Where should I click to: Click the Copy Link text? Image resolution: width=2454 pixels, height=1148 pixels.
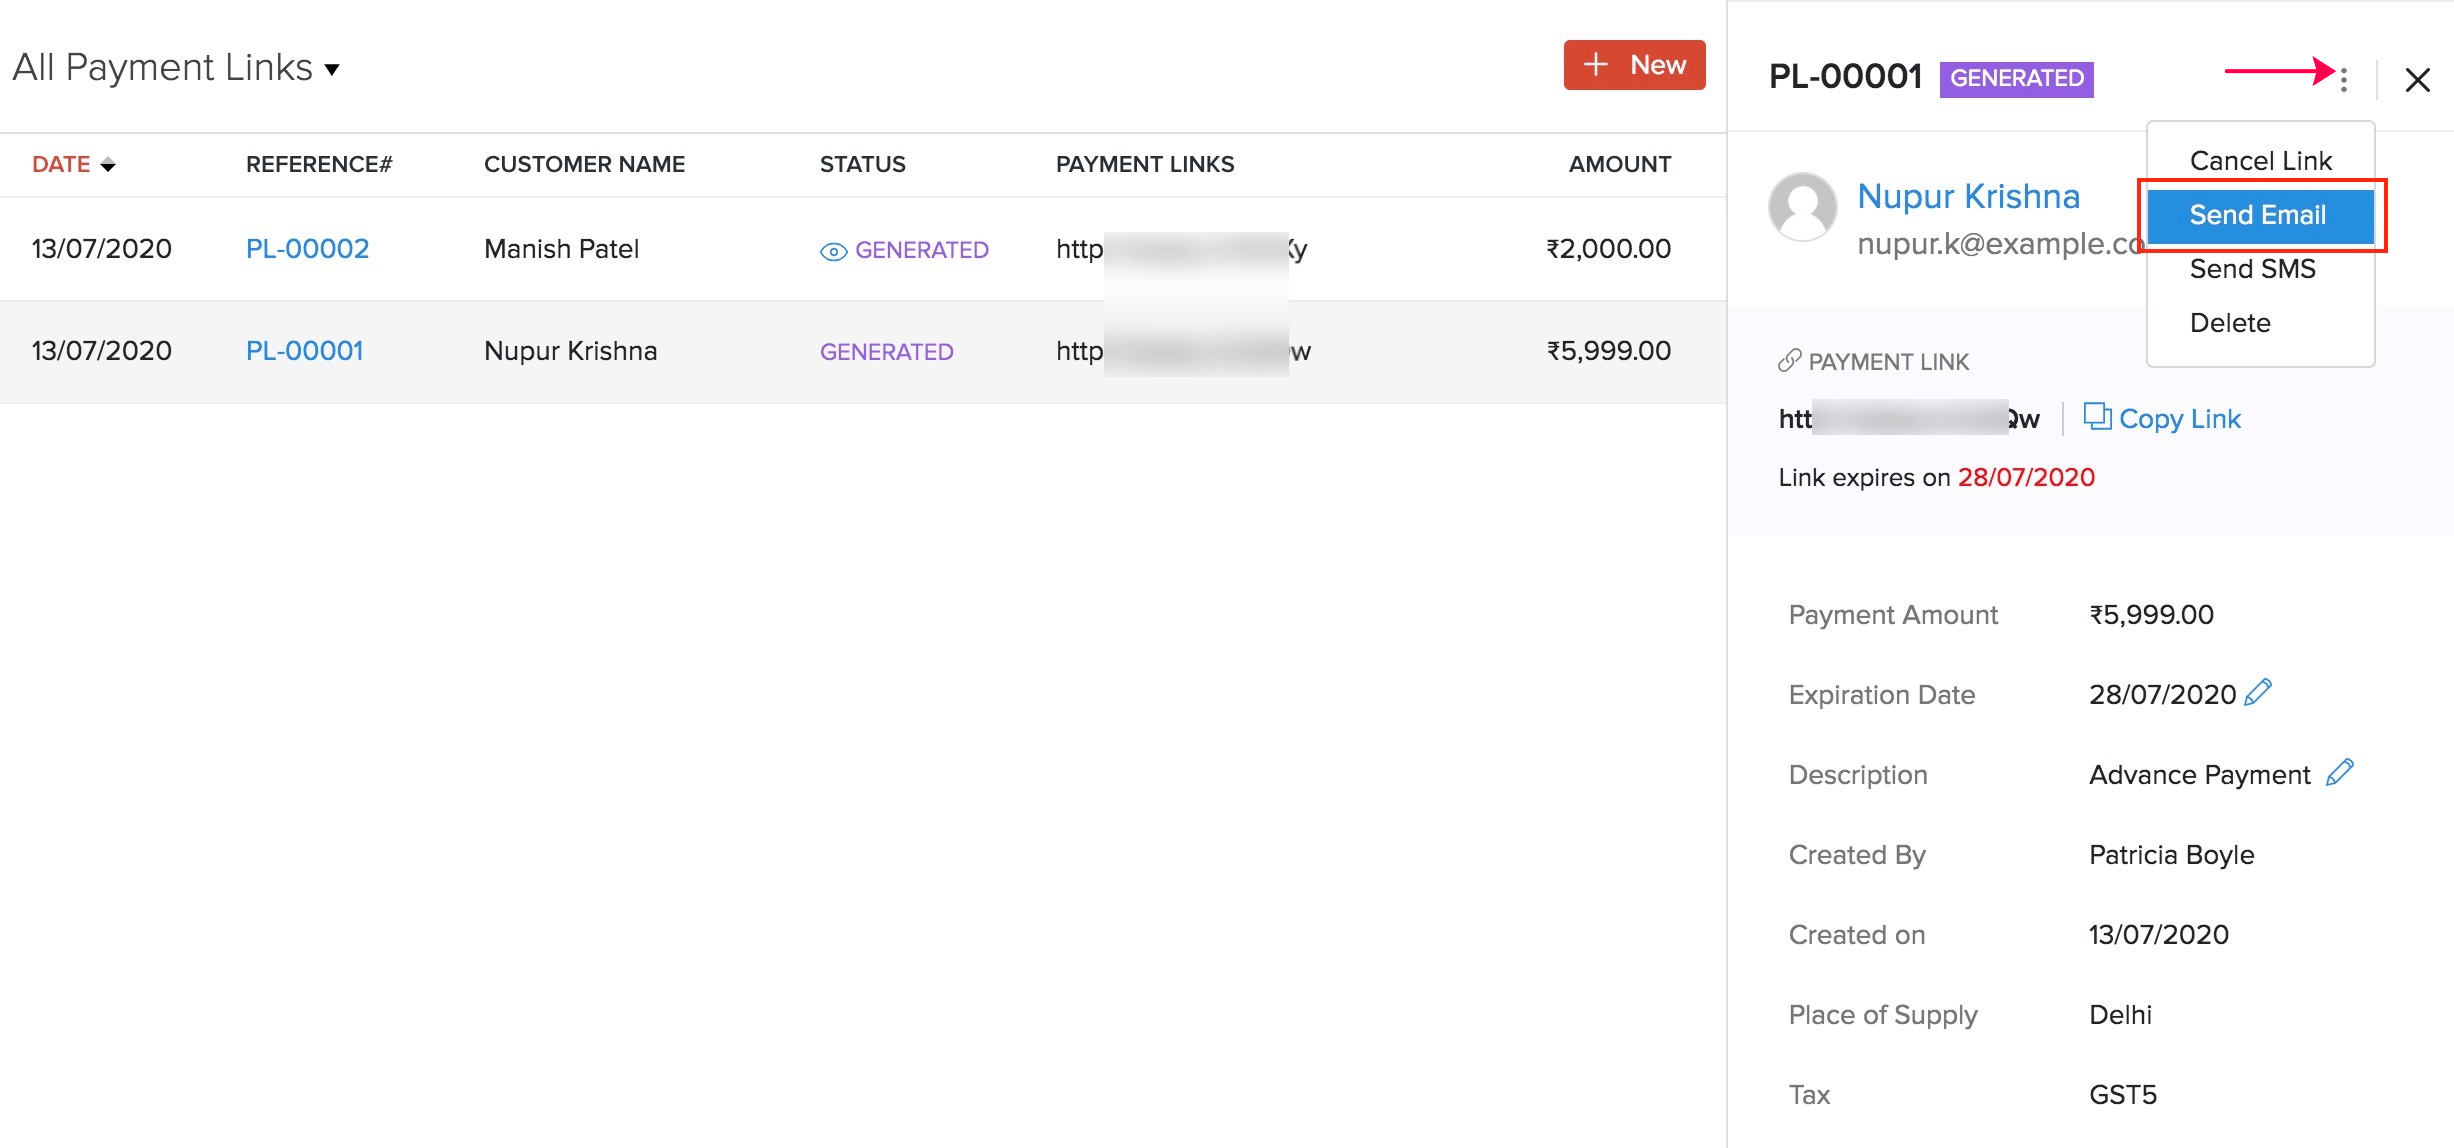[x=2179, y=419]
